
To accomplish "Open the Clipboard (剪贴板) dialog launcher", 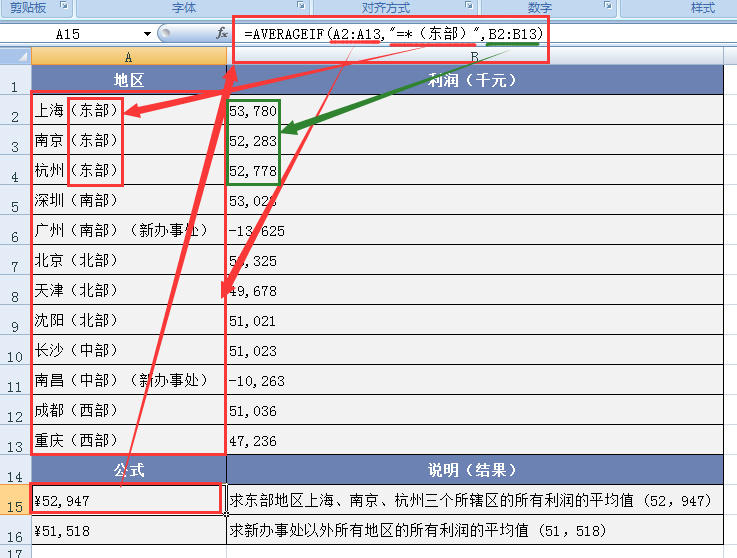I will tap(64, 6).
